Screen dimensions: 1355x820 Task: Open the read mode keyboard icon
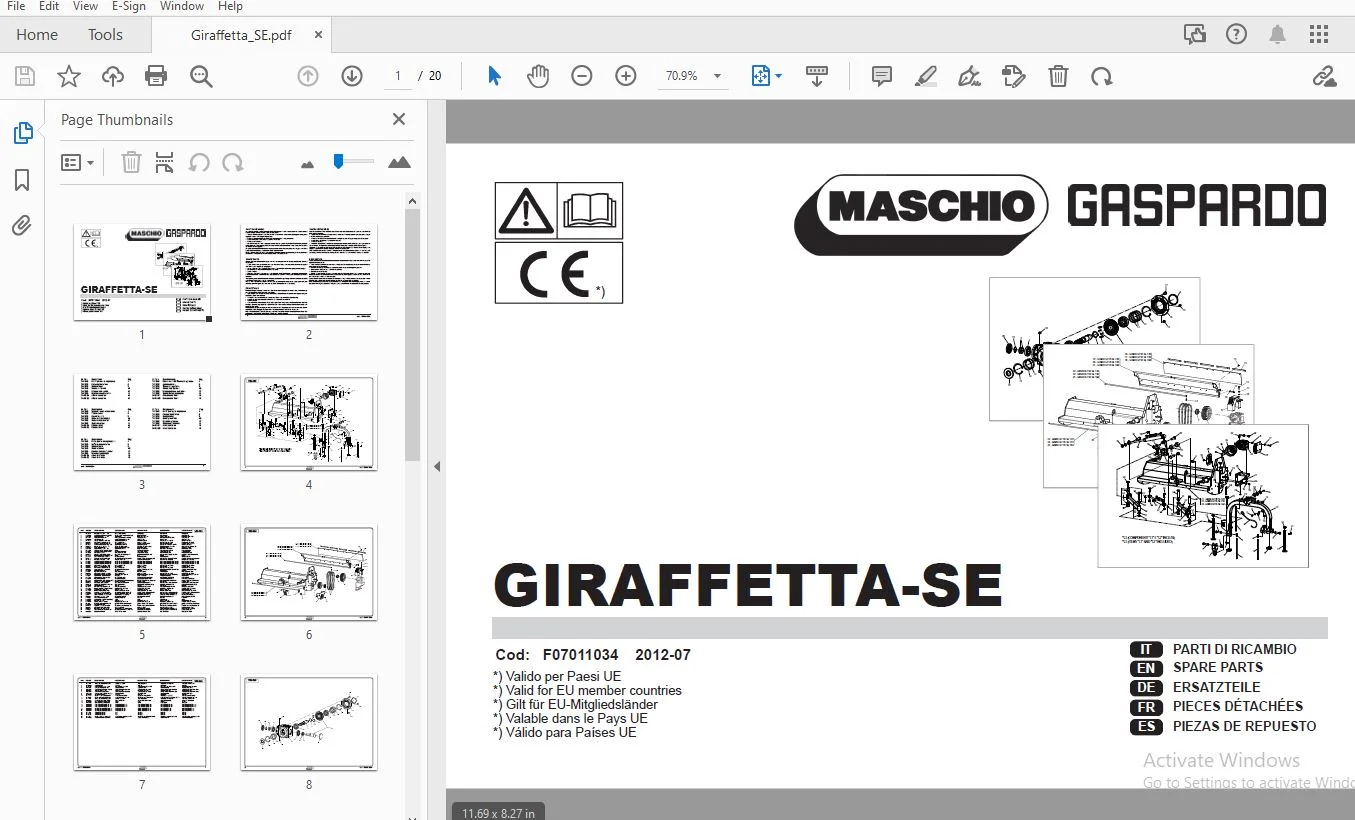(817, 76)
